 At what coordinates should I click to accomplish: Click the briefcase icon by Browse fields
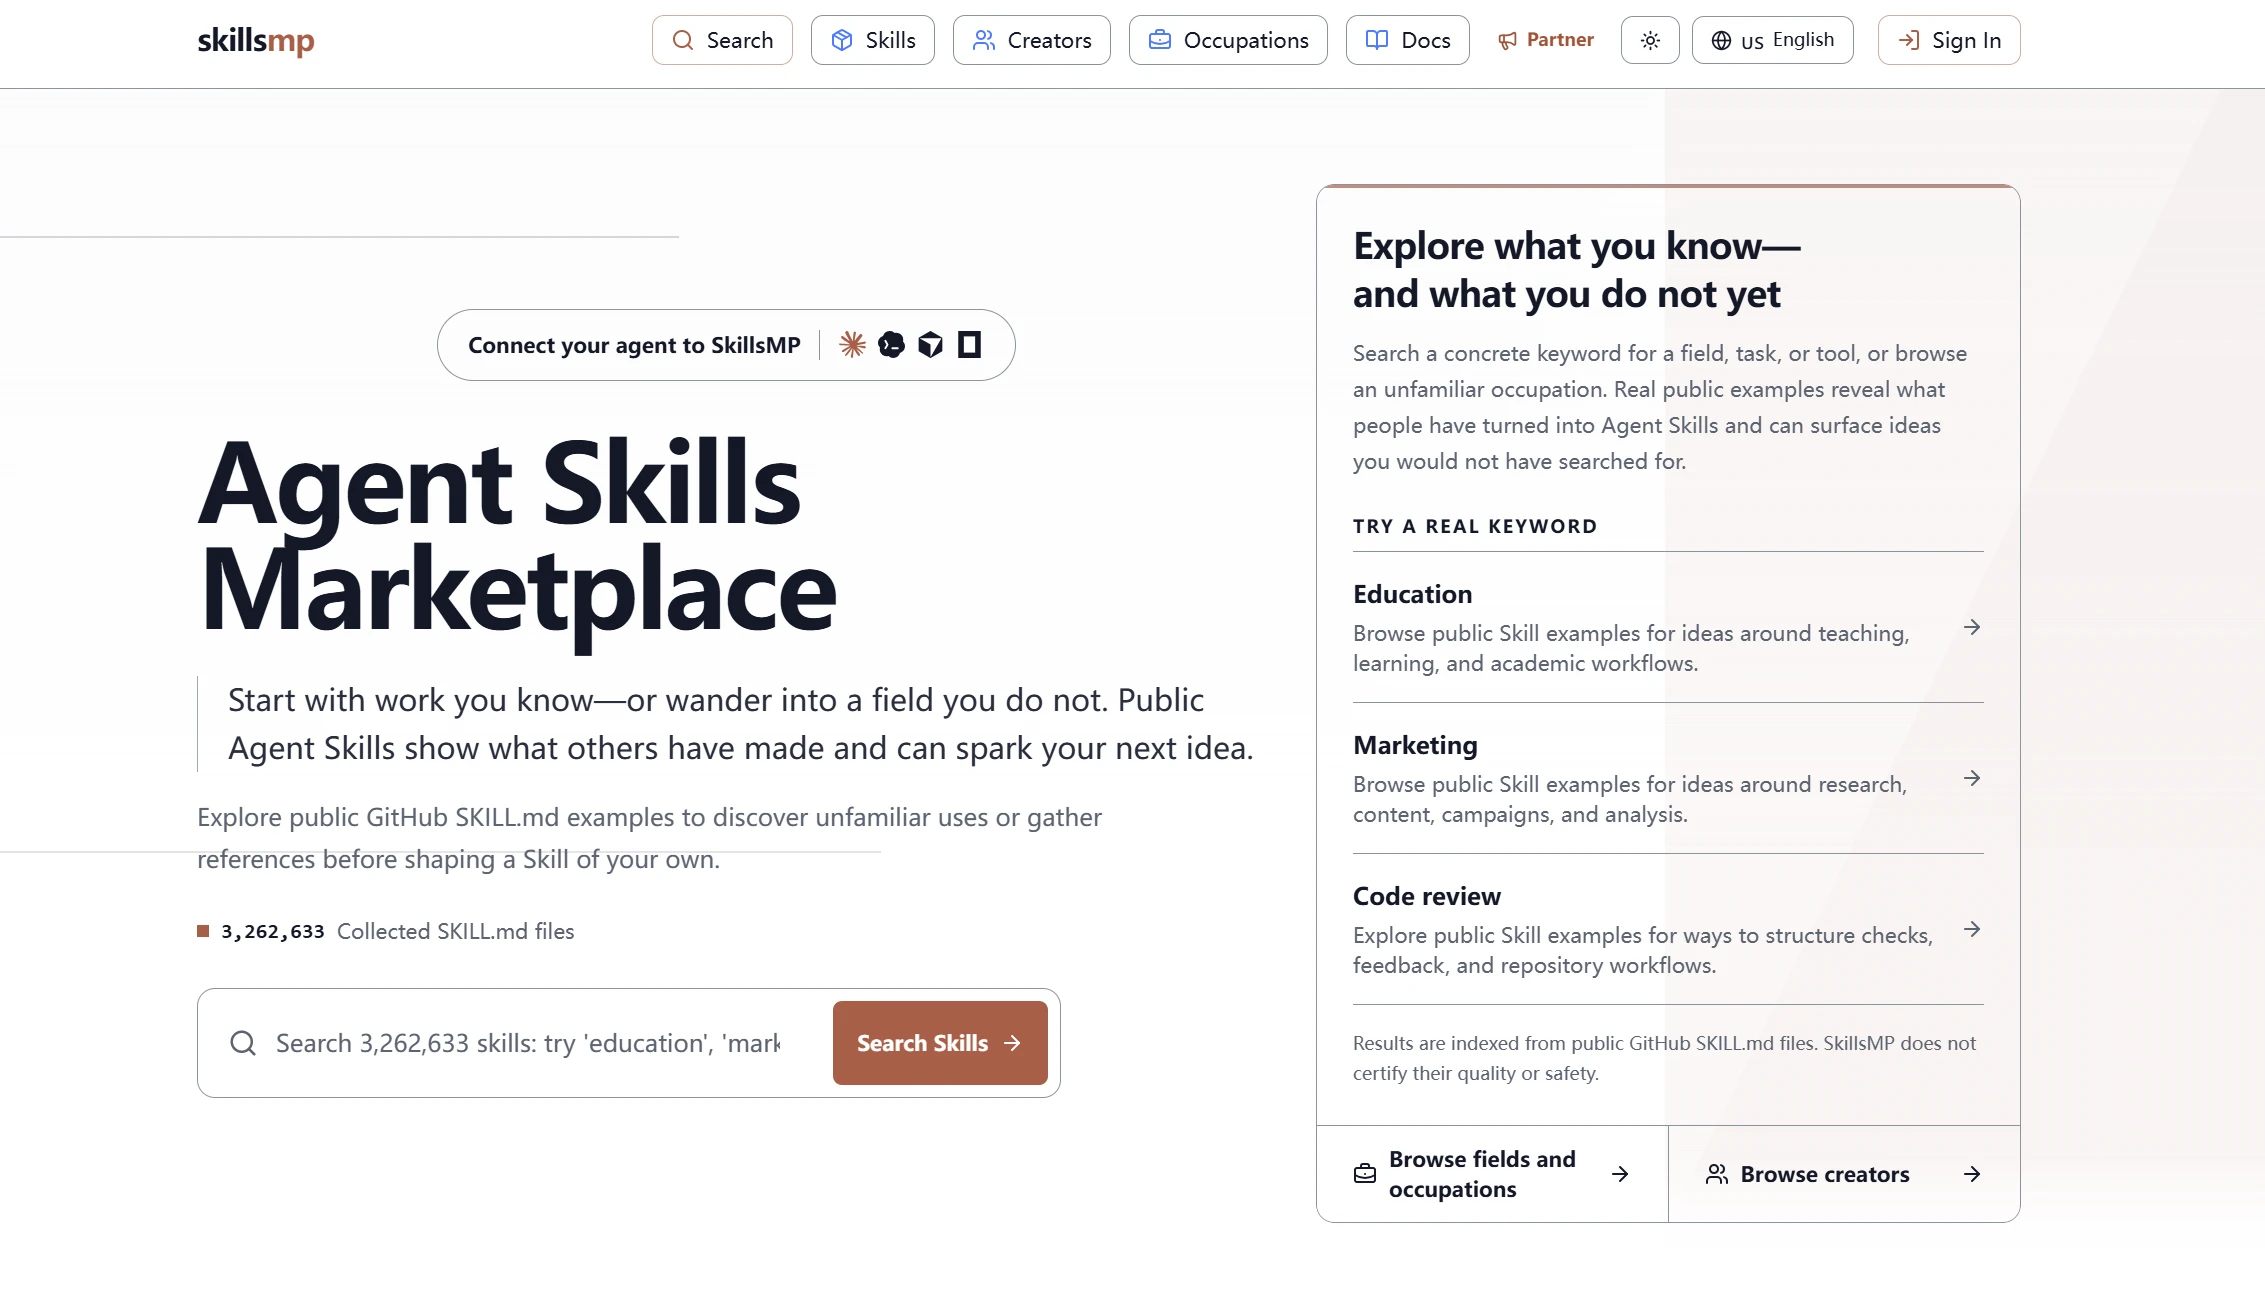pyautogui.click(x=1365, y=1174)
